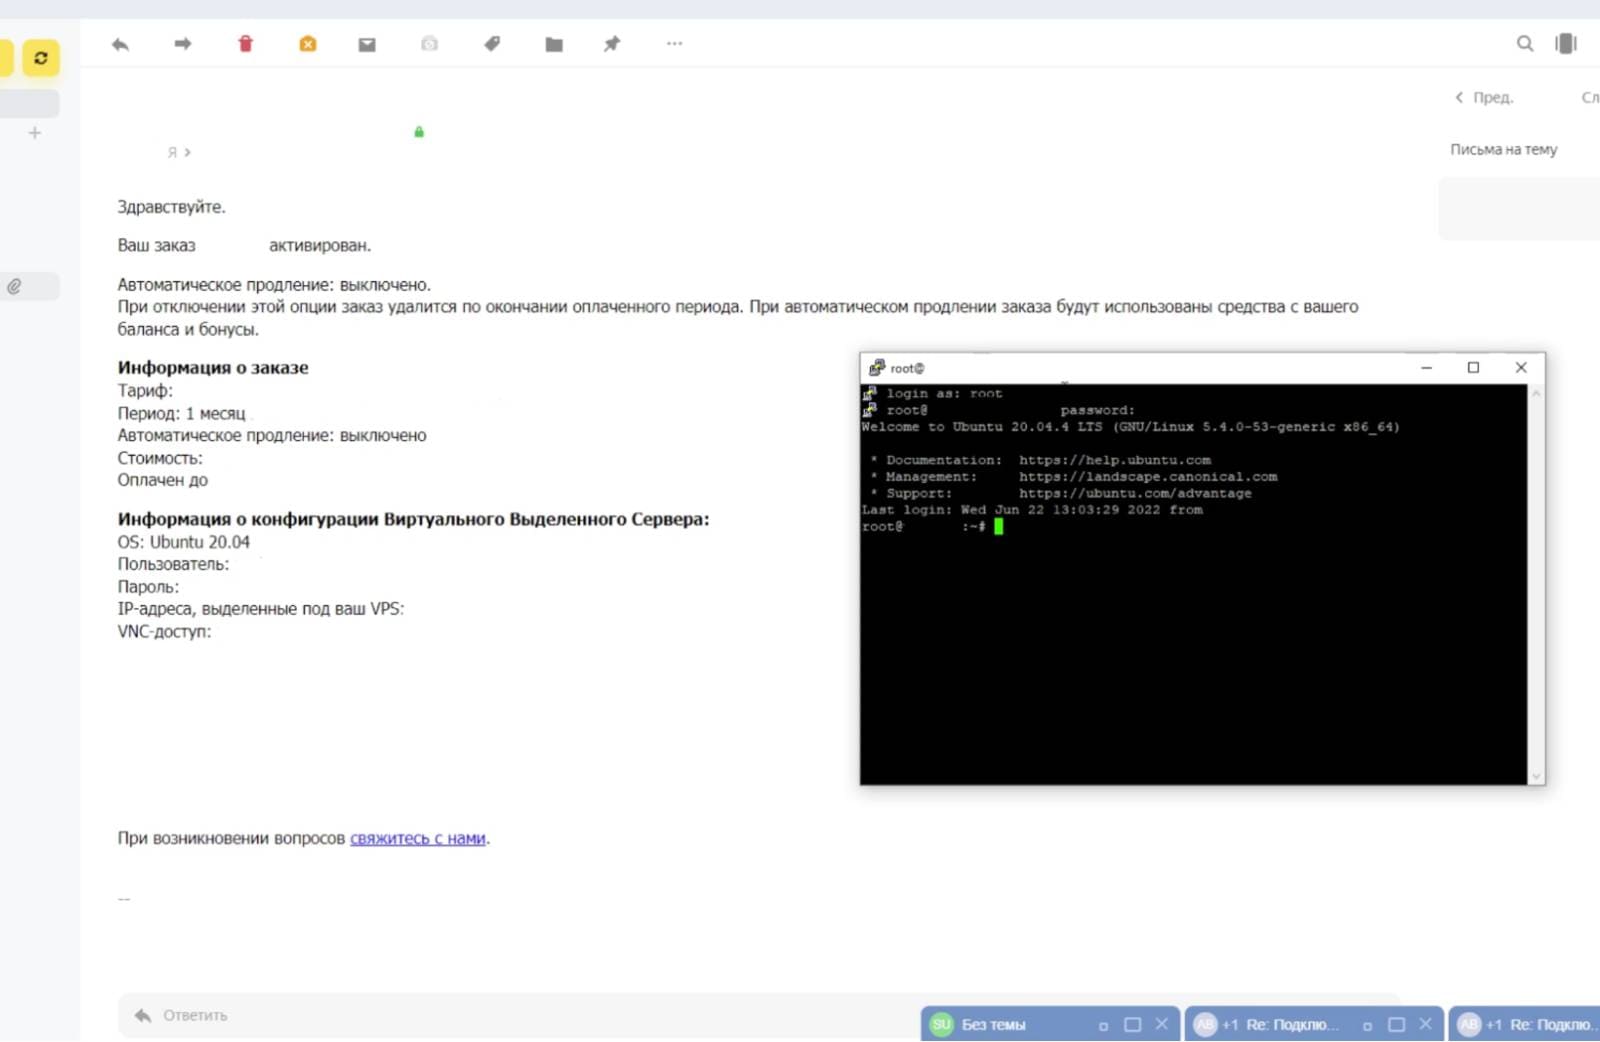Click the terminal scrollbar up arrow
1600x1042 pixels.
click(1536, 393)
